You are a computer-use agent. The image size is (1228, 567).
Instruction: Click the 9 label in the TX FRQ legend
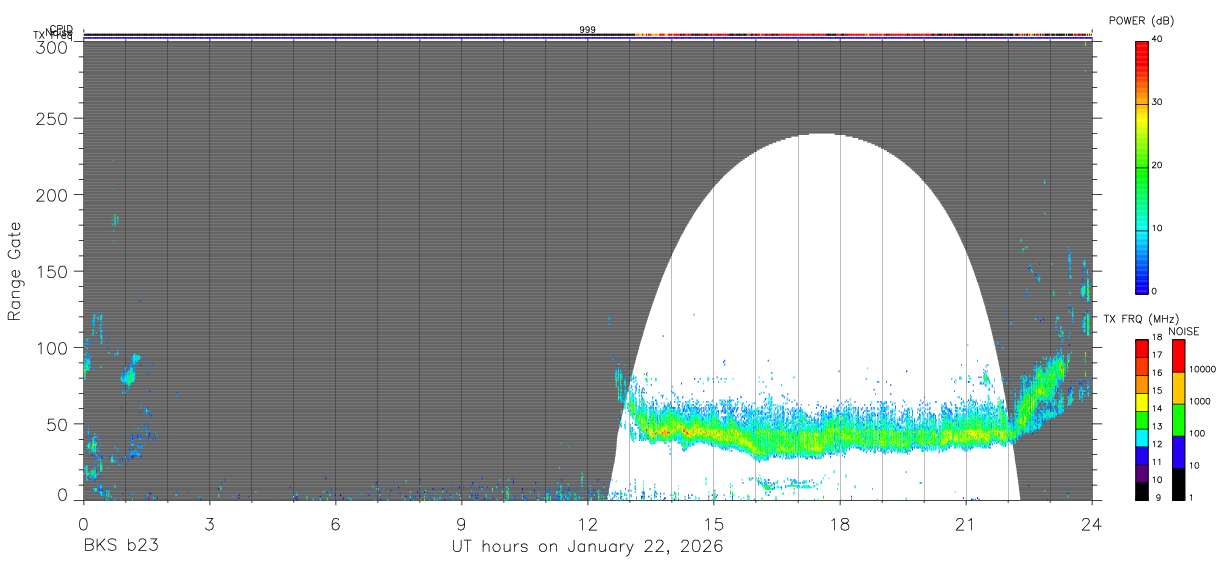point(1156,497)
